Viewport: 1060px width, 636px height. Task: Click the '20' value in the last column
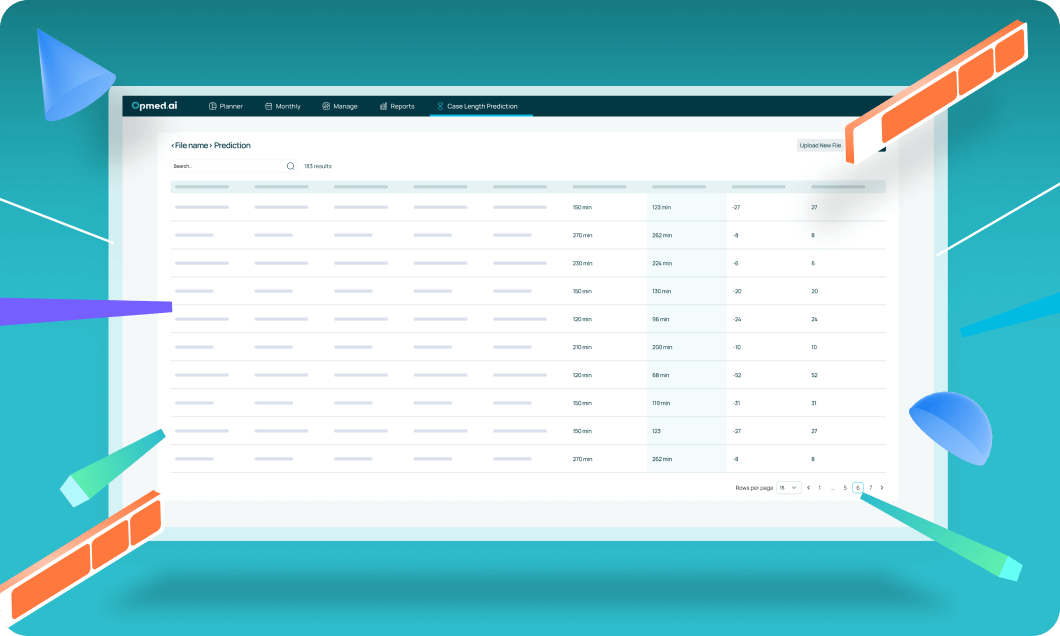(815, 291)
